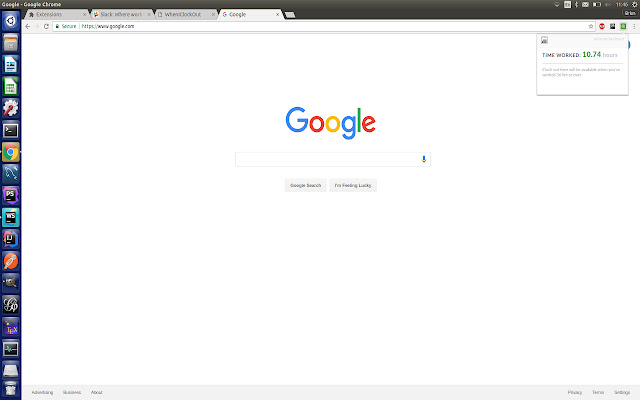Launch IntelliJ IDEA from the dock
Image resolution: width=640 pixels, height=400 pixels.
tap(11, 240)
